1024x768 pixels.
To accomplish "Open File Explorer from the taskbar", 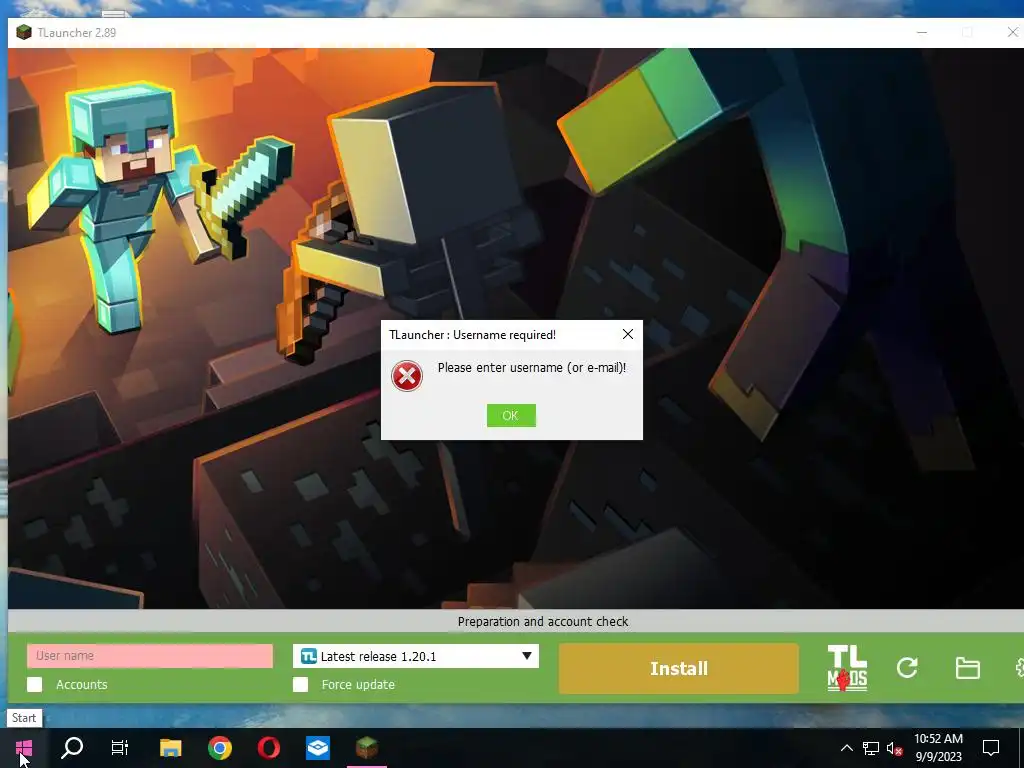I will tap(170, 748).
